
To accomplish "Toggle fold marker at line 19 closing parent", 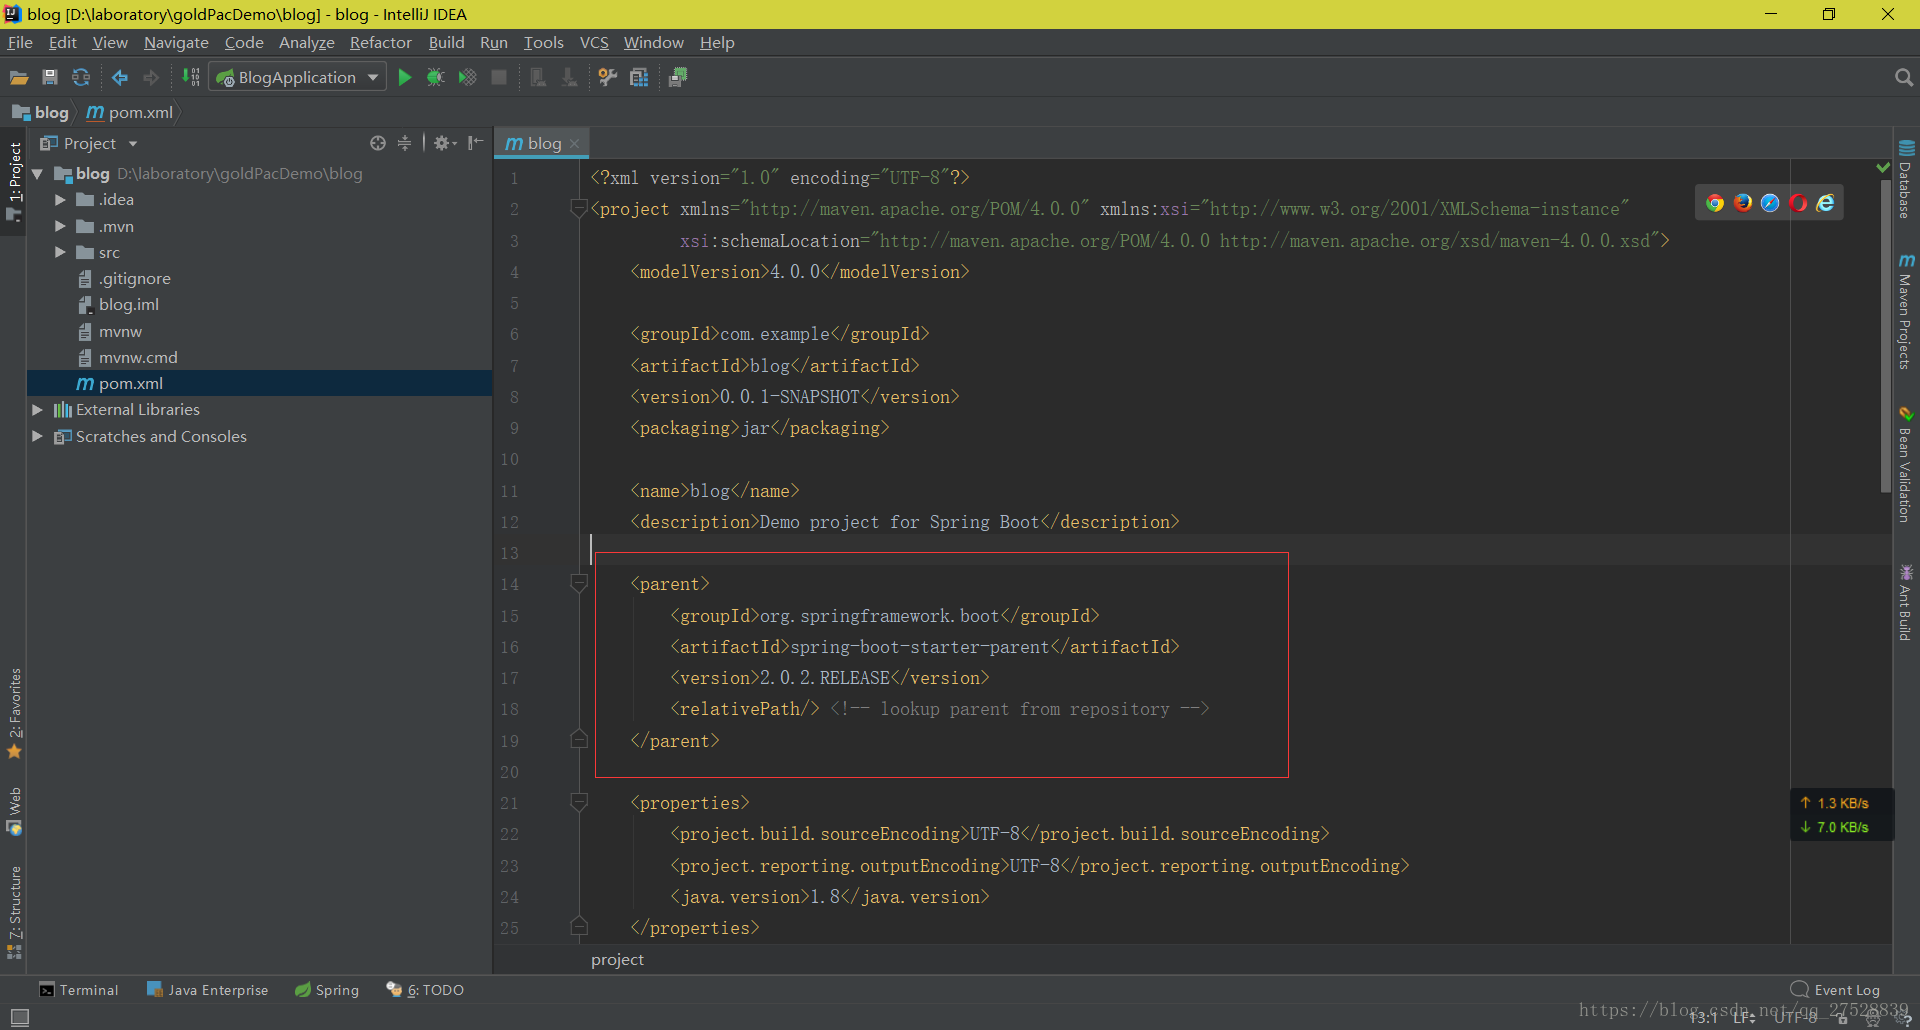I will tap(578, 740).
